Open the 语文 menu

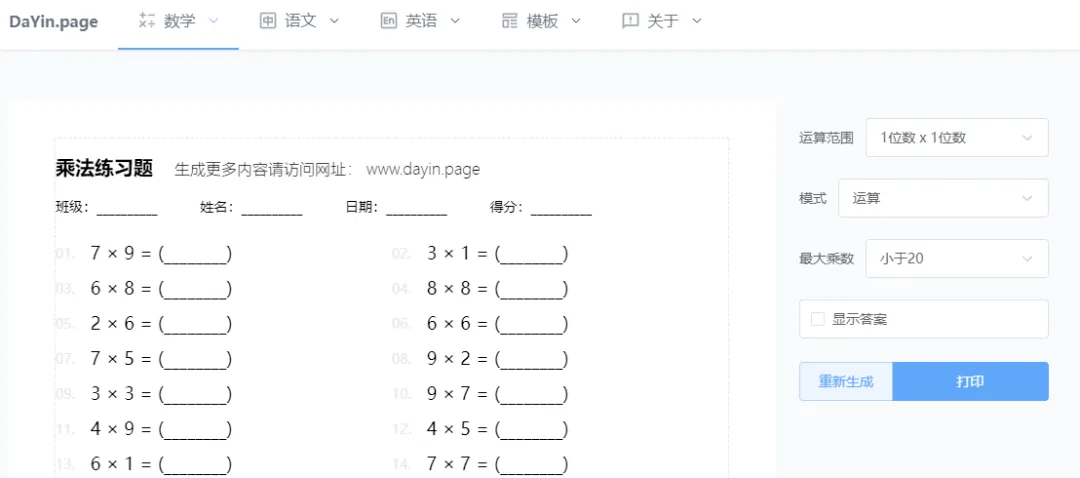[300, 21]
